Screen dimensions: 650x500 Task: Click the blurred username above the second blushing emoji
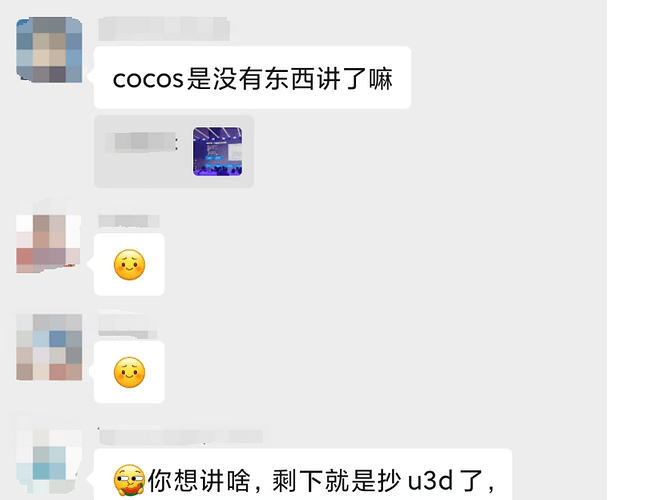click(x=128, y=326)
